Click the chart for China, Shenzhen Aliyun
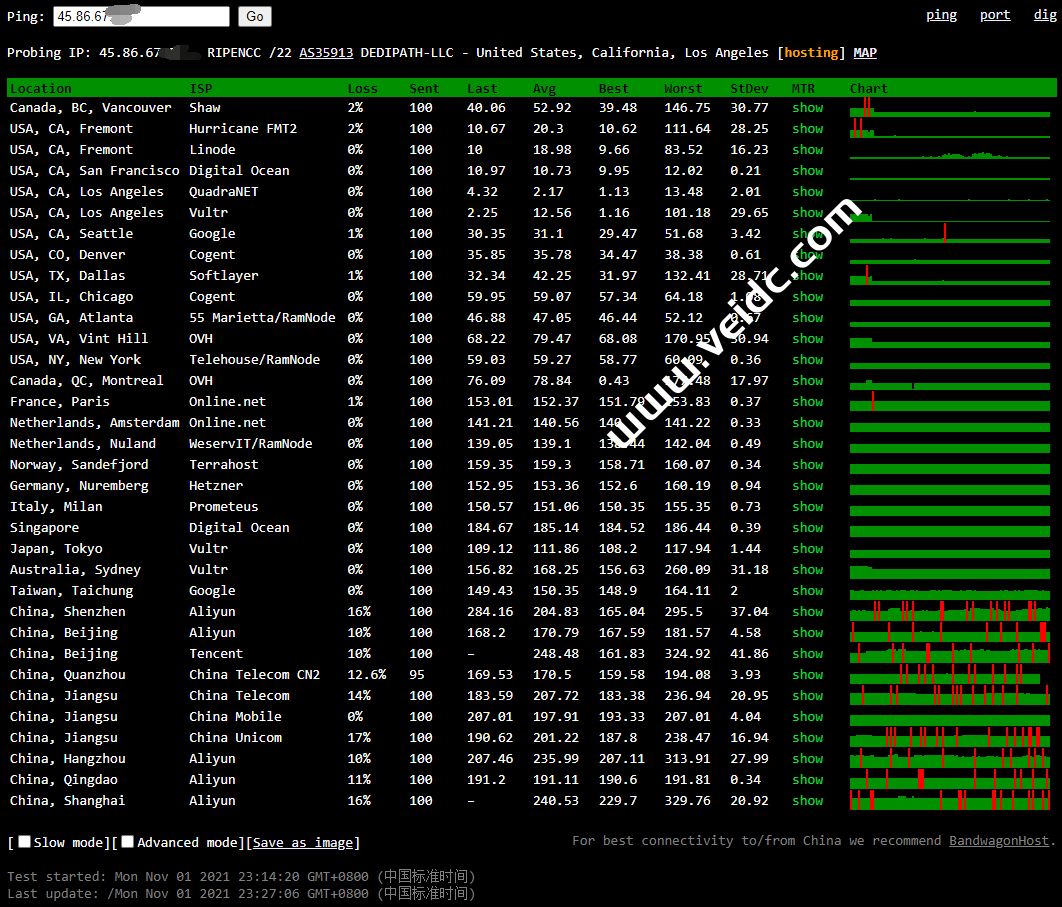Viewport: 1062px width, 907px height. (x=950, y=611)
